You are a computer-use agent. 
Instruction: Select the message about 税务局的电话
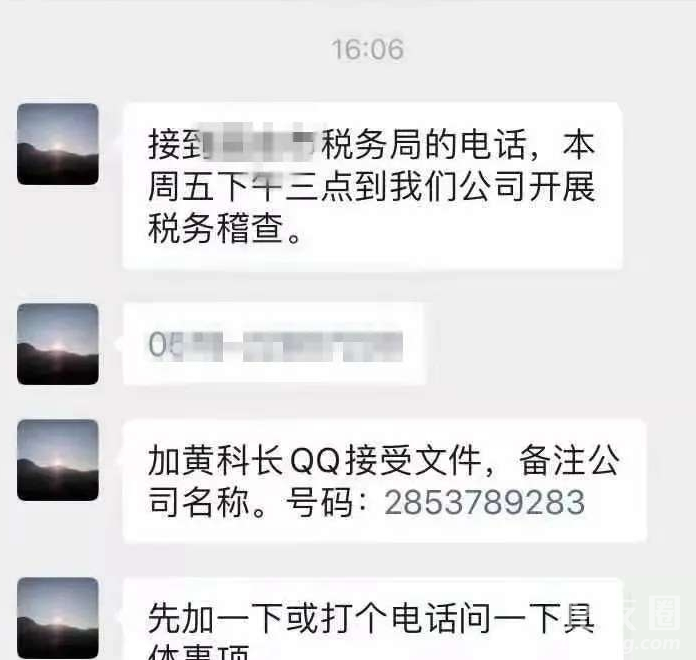pos(372,186)
